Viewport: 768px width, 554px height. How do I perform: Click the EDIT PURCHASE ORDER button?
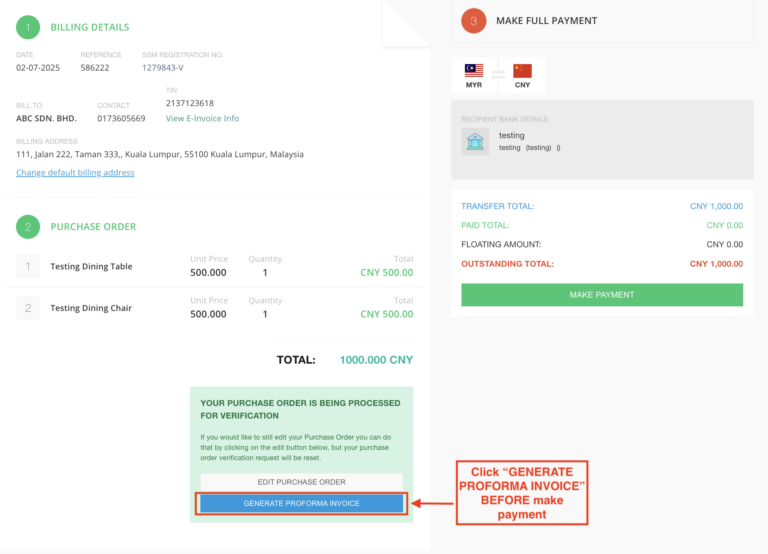coord(302,482)
